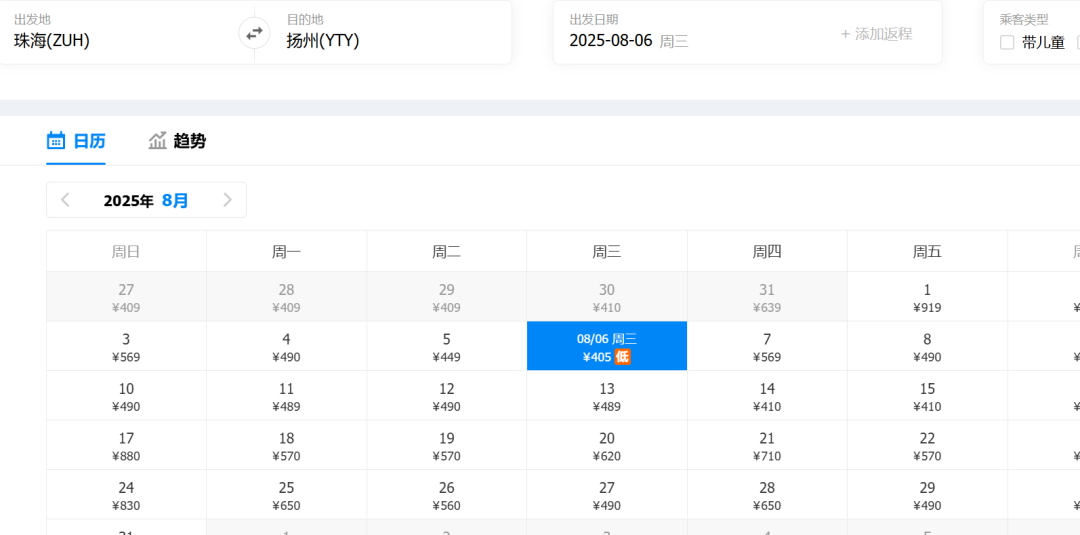Select August 26 priced ¥560
This screenshot has width=1080, height=535.
click(446, 495)
